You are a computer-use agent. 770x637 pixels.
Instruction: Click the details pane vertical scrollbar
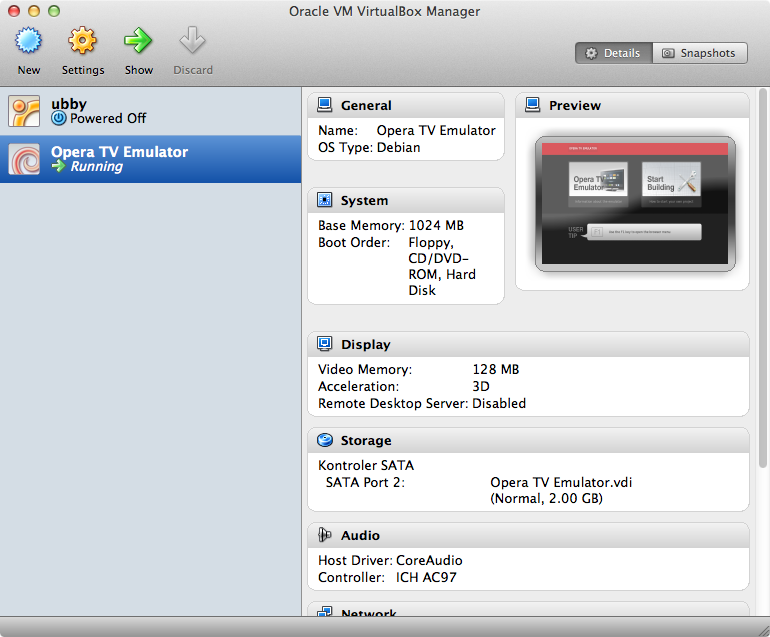click(x=762, y=300)
